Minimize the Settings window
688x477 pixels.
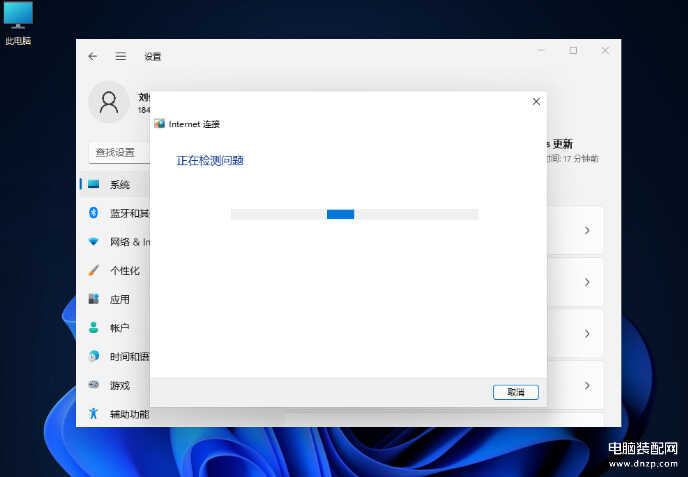click(541, 50)
